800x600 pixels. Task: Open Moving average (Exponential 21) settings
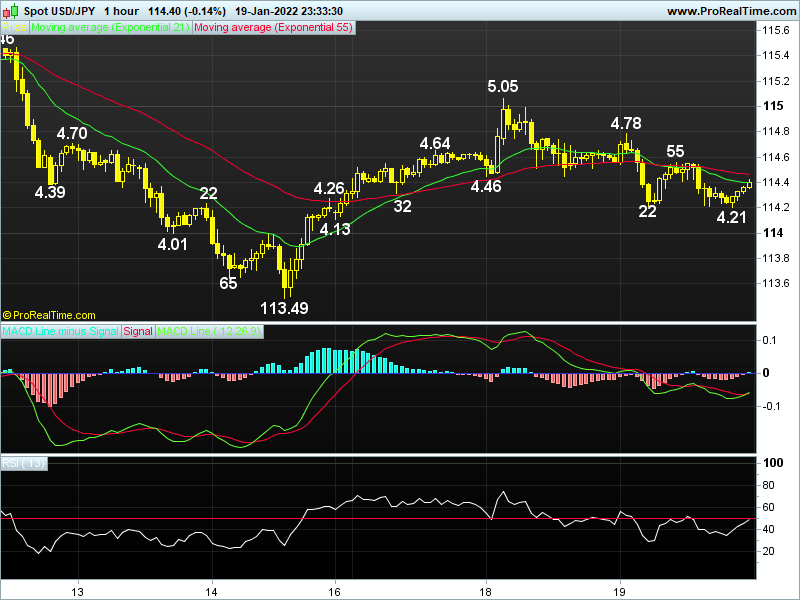click(110, 29)
